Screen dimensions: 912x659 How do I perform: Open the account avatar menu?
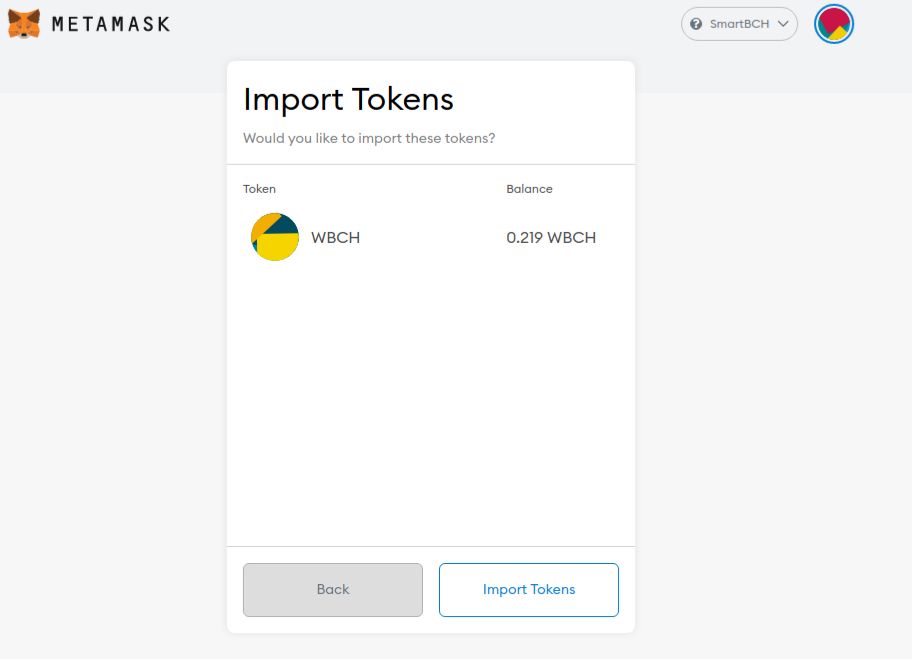click(833, 24)
